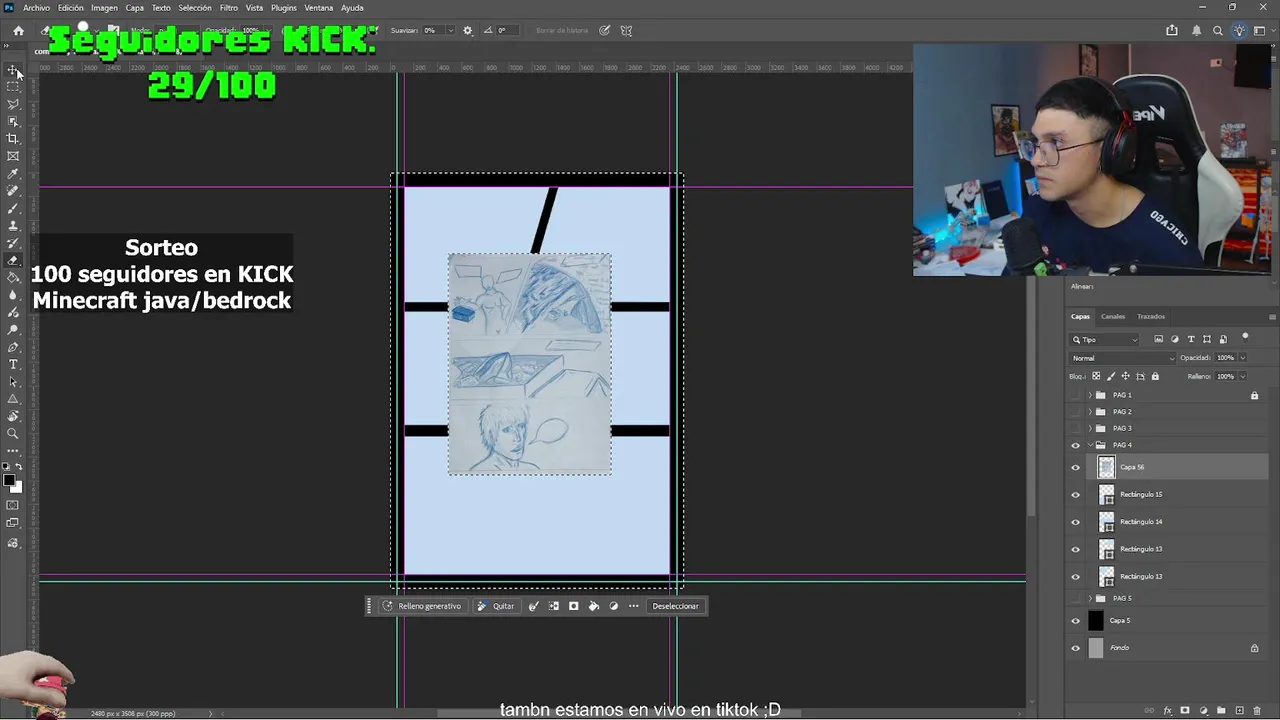Open more options ellipsis in contextual bar
The image size is (1280, 720).
(x=634, y=606)
